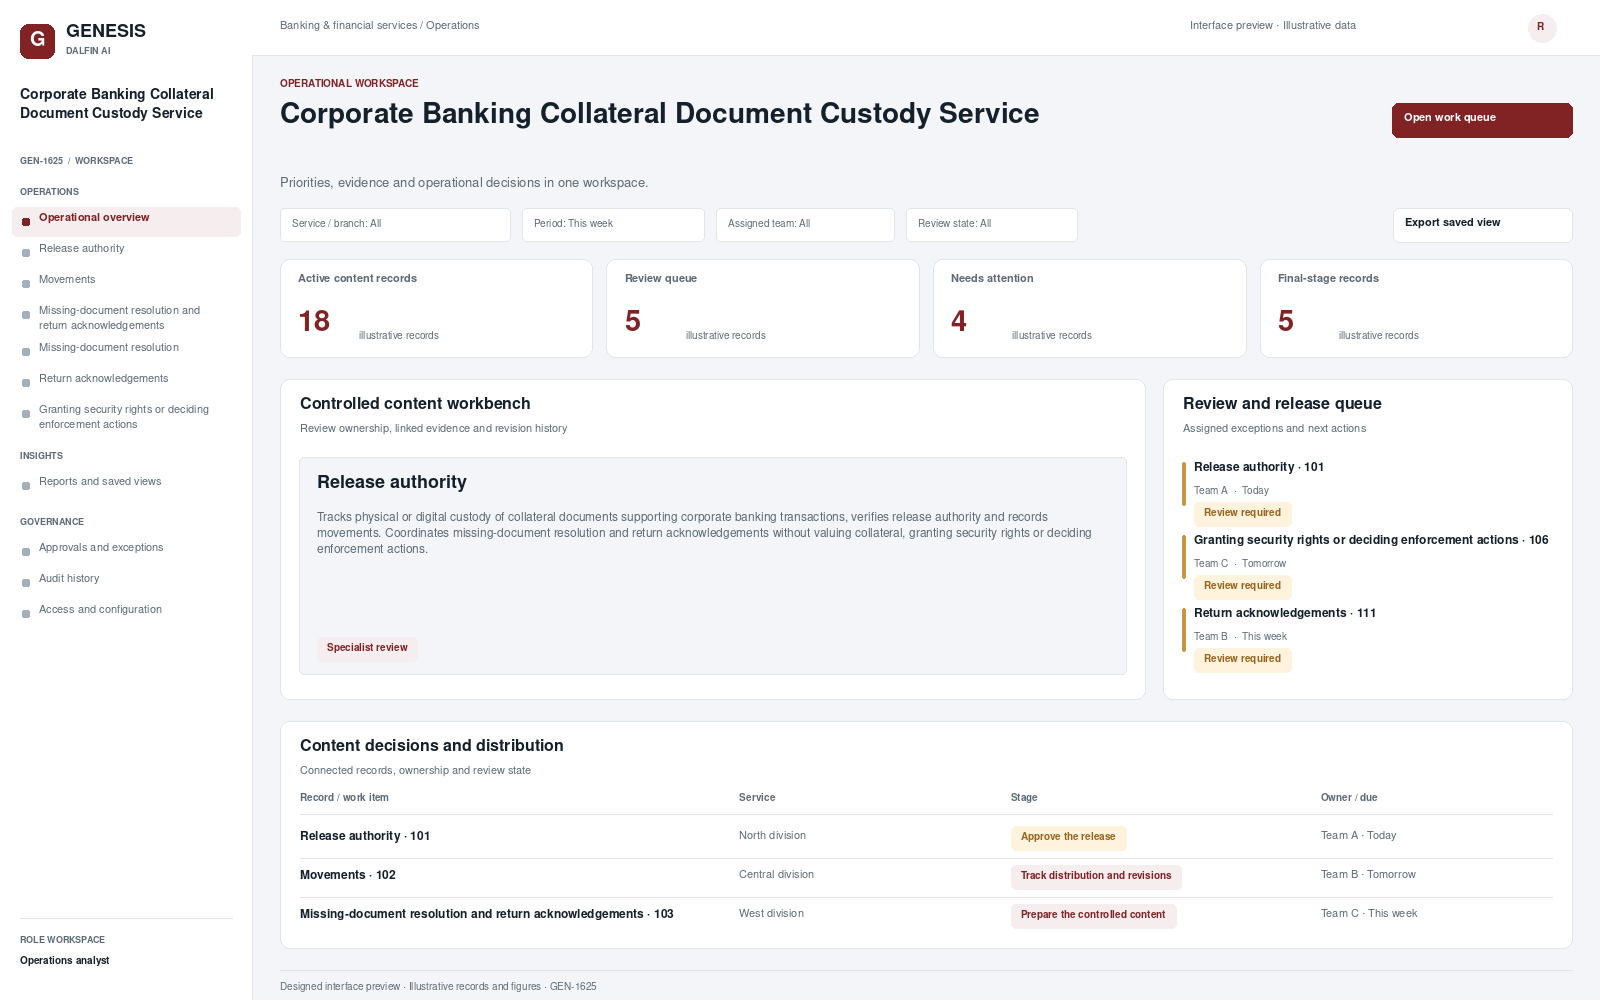Click Track distribution and revisions badge
The width and height of the screenshot is (1600, 1000).
(x=1096, y=876)
